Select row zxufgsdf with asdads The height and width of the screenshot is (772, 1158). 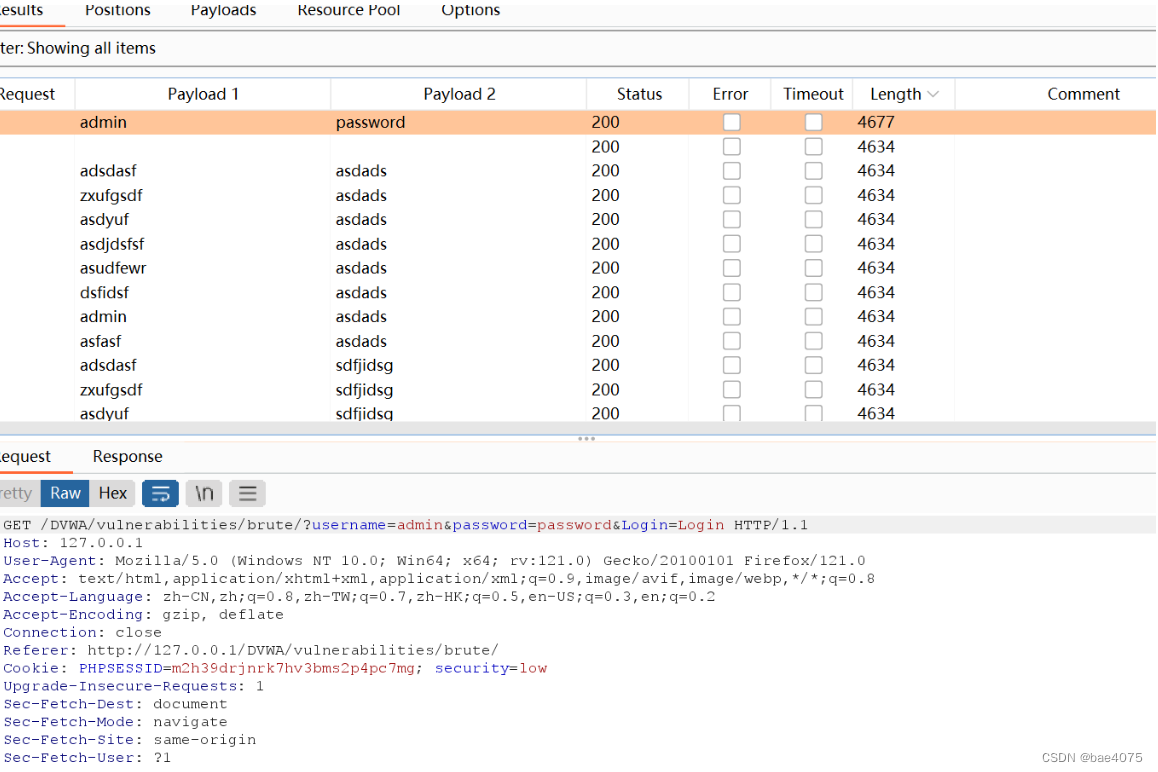coord(578,196)
